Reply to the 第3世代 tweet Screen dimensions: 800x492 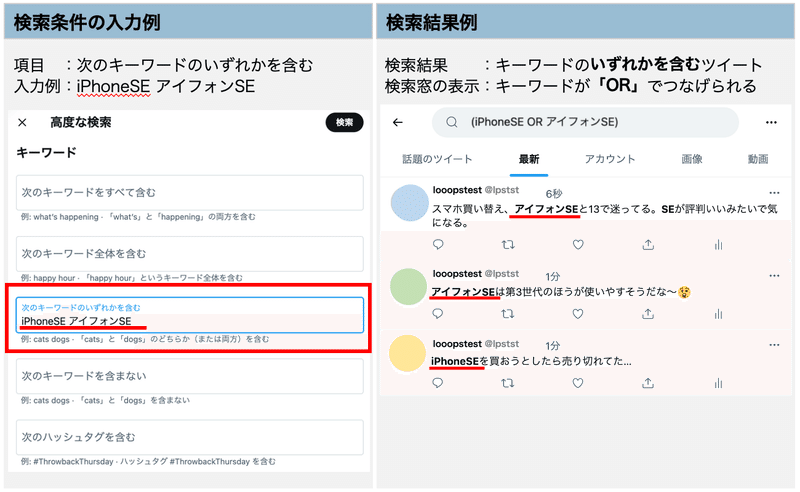pyautogui.click(x=438, y=313)
